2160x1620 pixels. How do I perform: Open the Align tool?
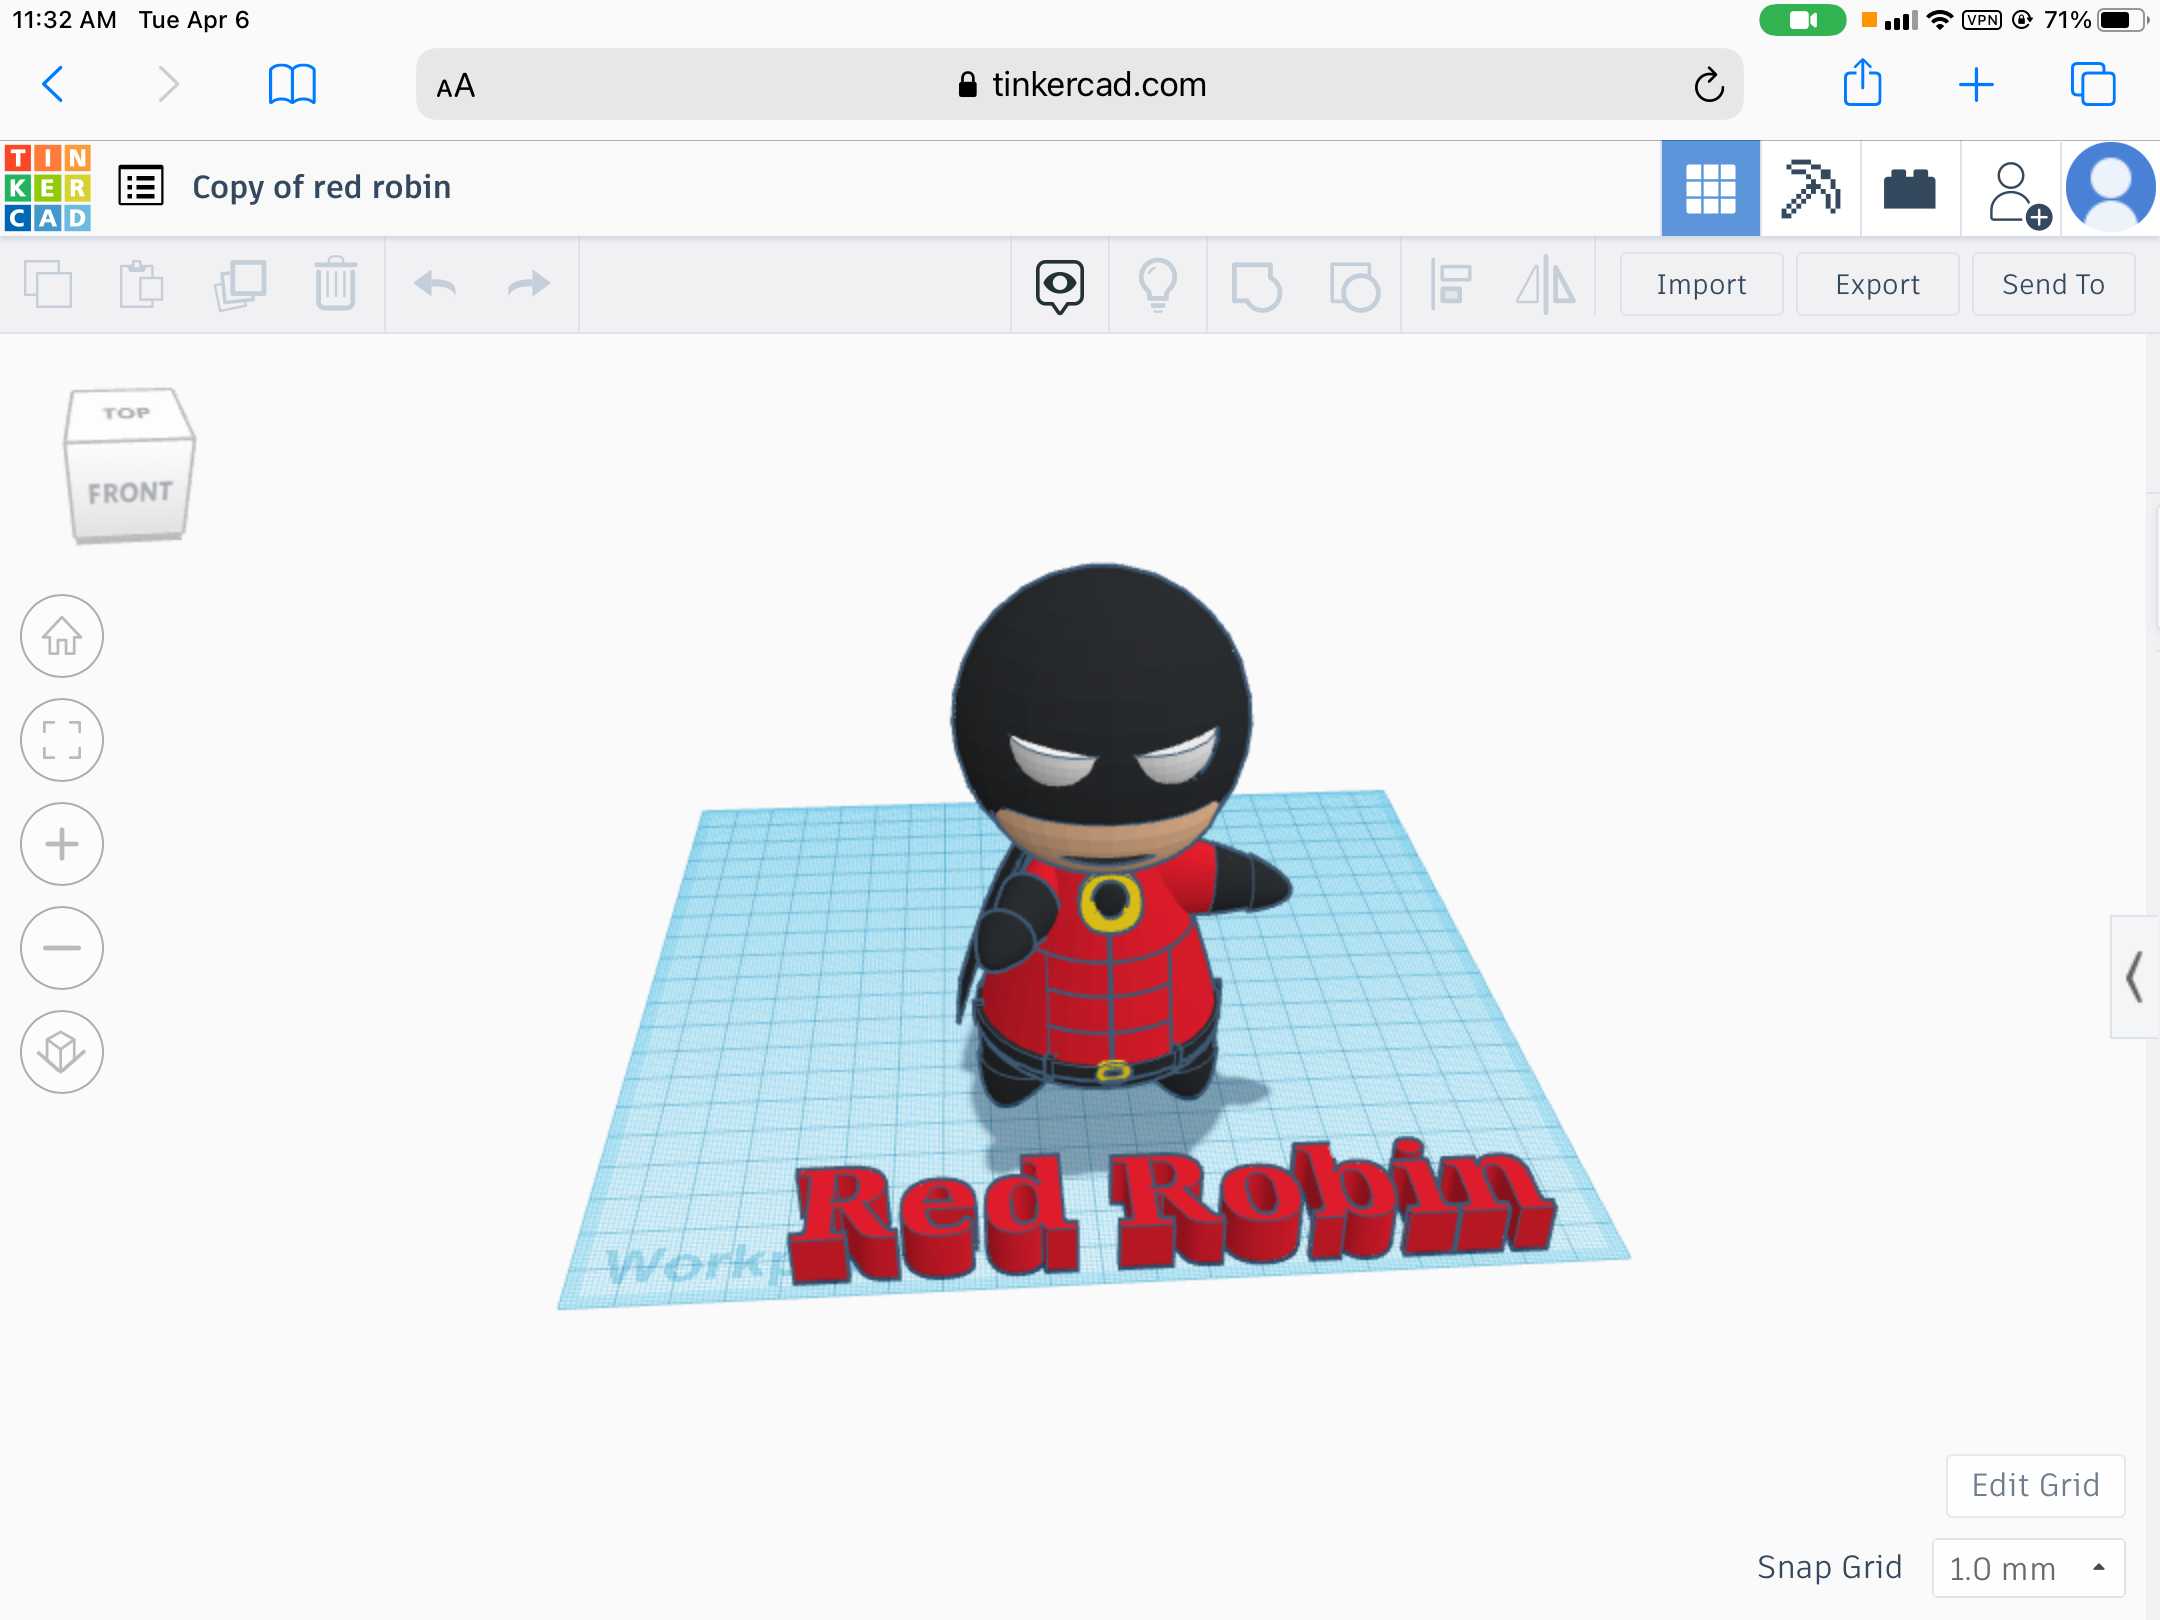tap(1450, 284)
